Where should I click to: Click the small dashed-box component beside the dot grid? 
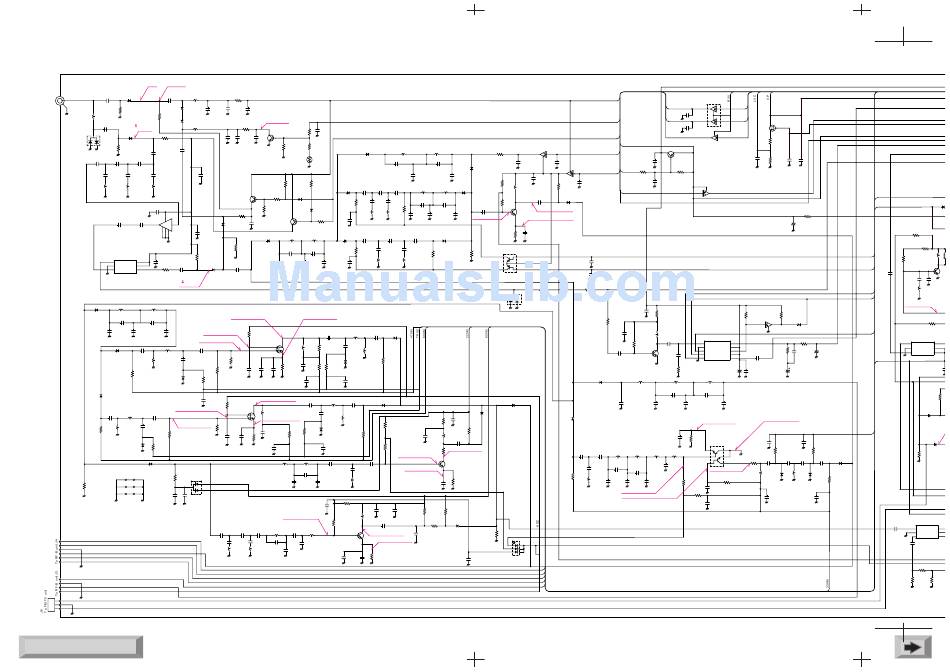[196, 487]
